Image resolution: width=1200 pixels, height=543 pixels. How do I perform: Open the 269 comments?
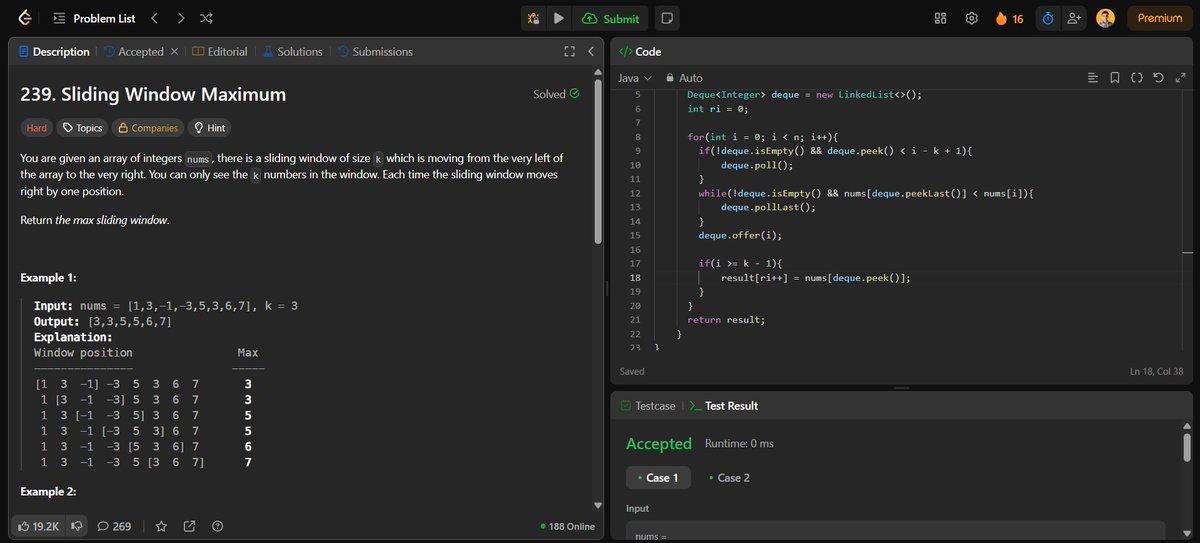114,526
